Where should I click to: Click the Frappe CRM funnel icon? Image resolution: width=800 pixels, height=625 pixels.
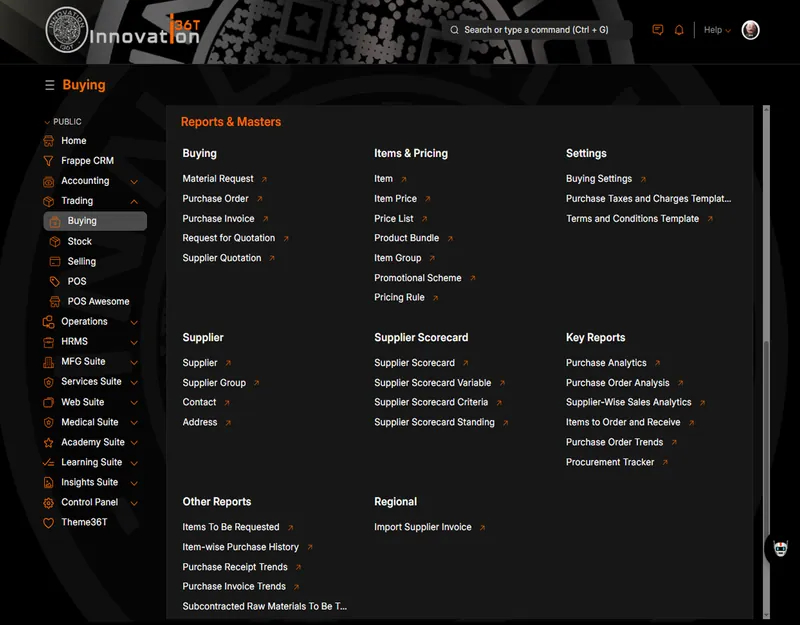tap(48, 161)
